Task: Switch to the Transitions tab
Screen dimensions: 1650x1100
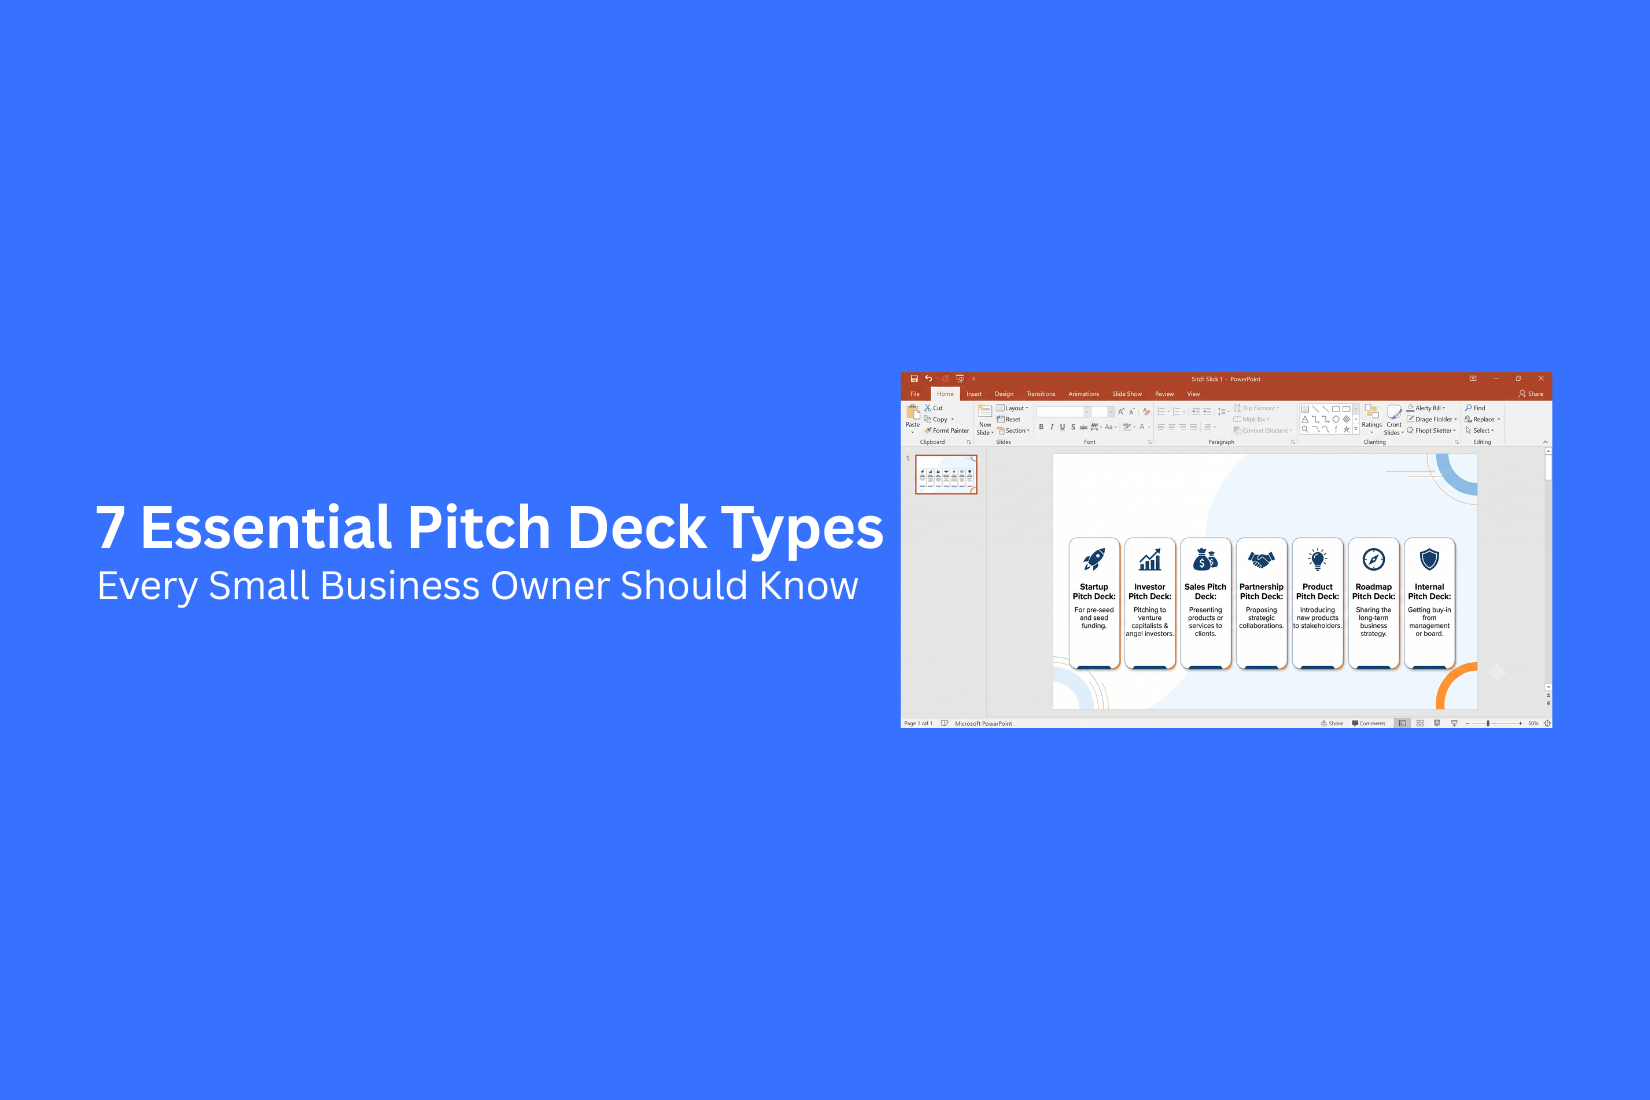Action: [x=1041, y=394]
